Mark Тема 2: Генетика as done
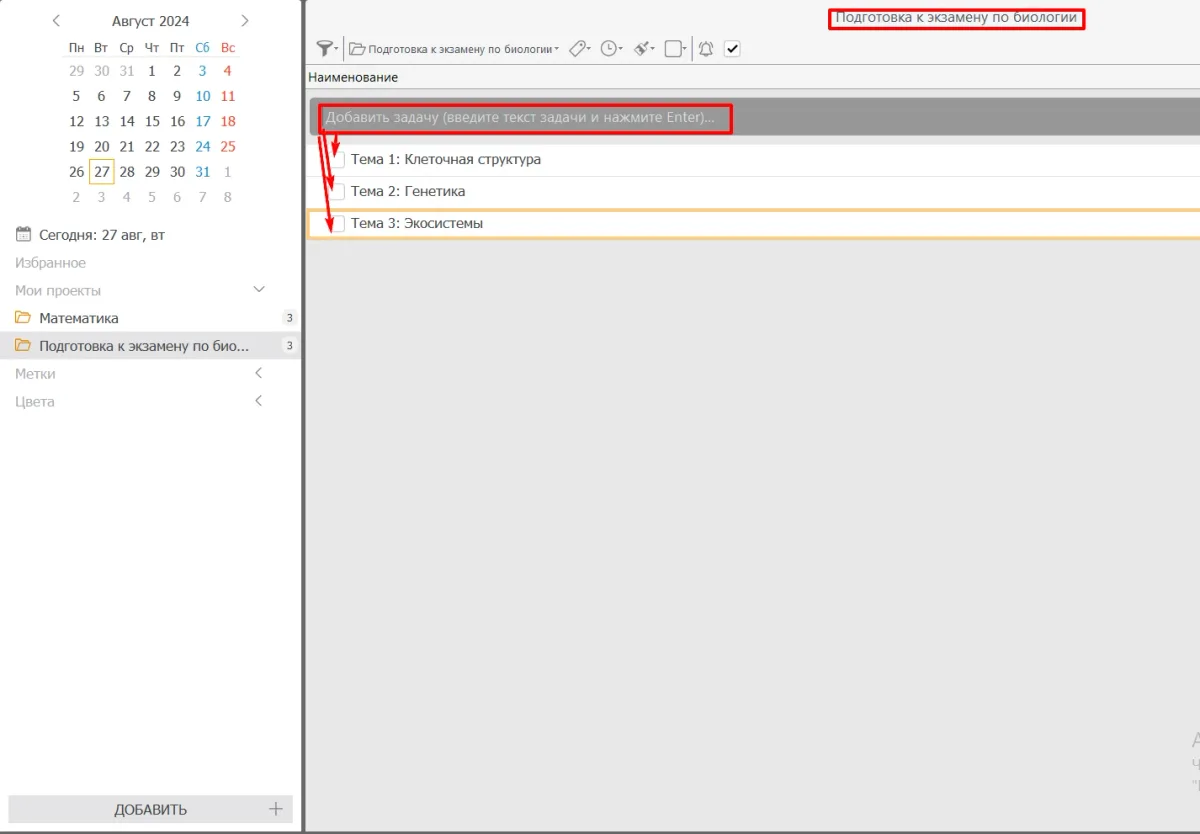This screenshot has height=834, width=1200. (x=337, y=192)
